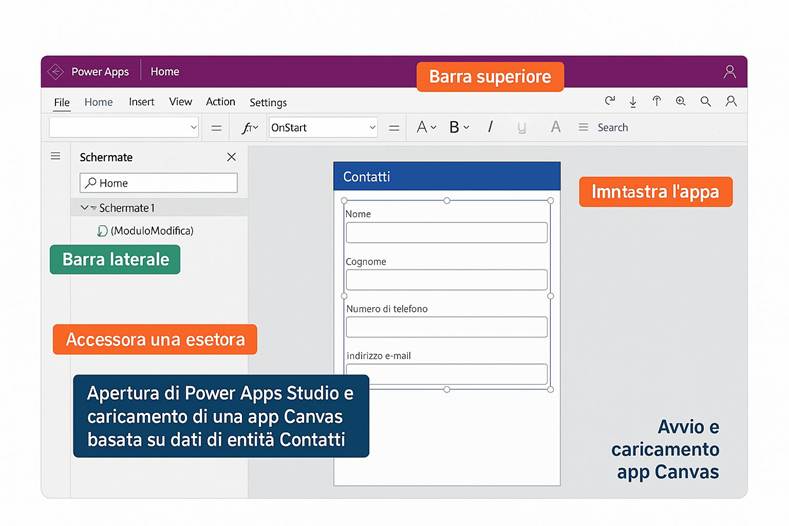Click the Schermate panel heading
This screenshot has width=789, height=526.
(x=106, y=157)
